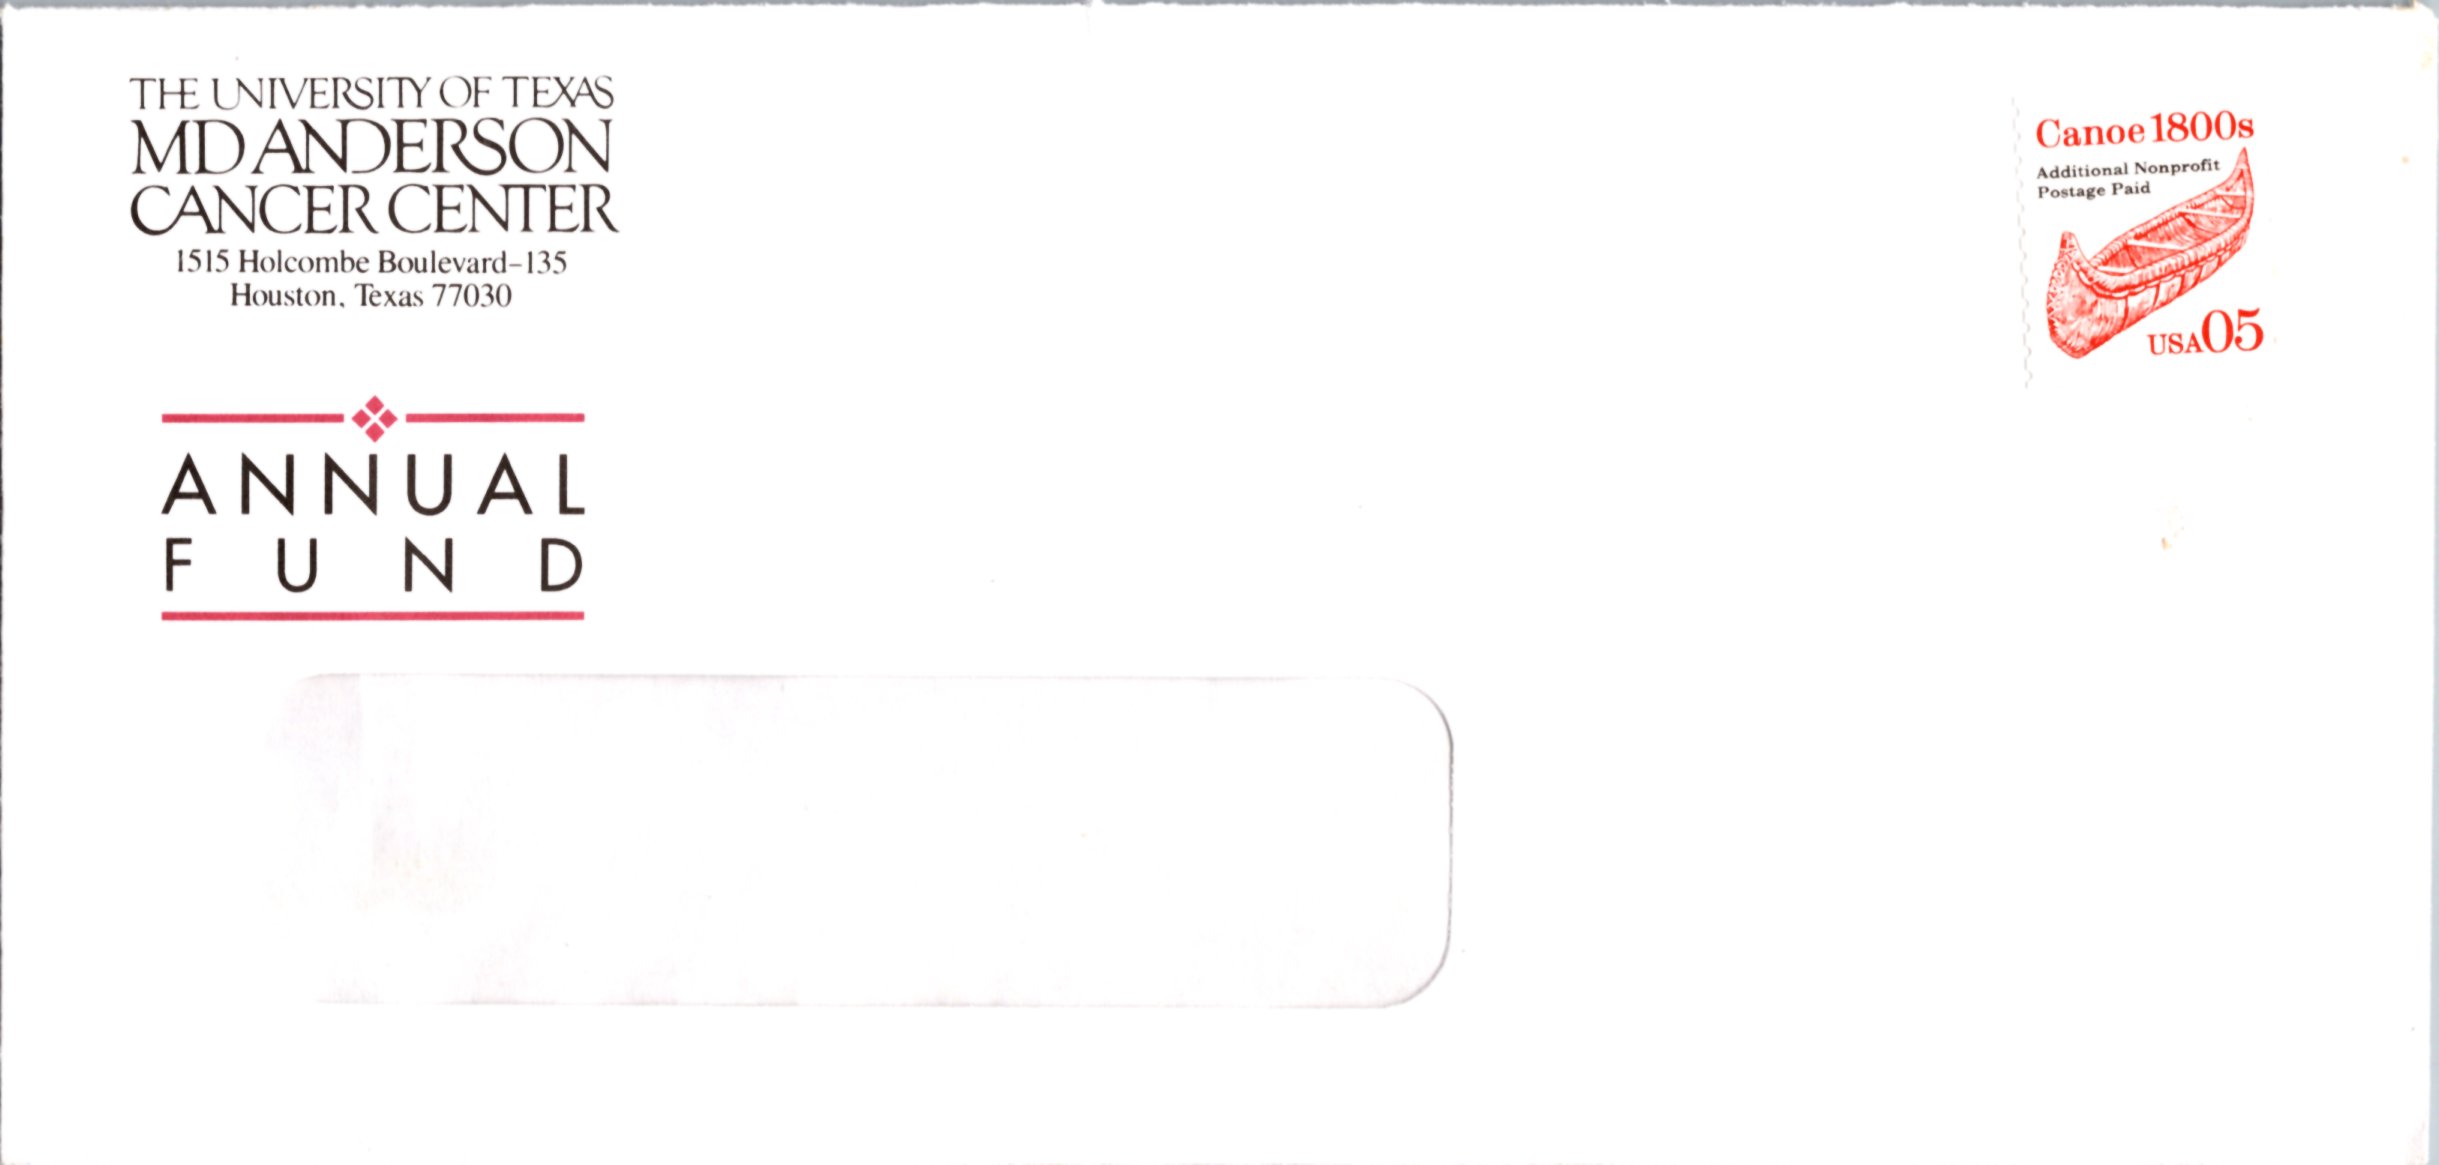The height and width of the screenshot is (1165, 2439).
Task: Click the red line beneath 'FUND'
Action: [x=373, y=616]
